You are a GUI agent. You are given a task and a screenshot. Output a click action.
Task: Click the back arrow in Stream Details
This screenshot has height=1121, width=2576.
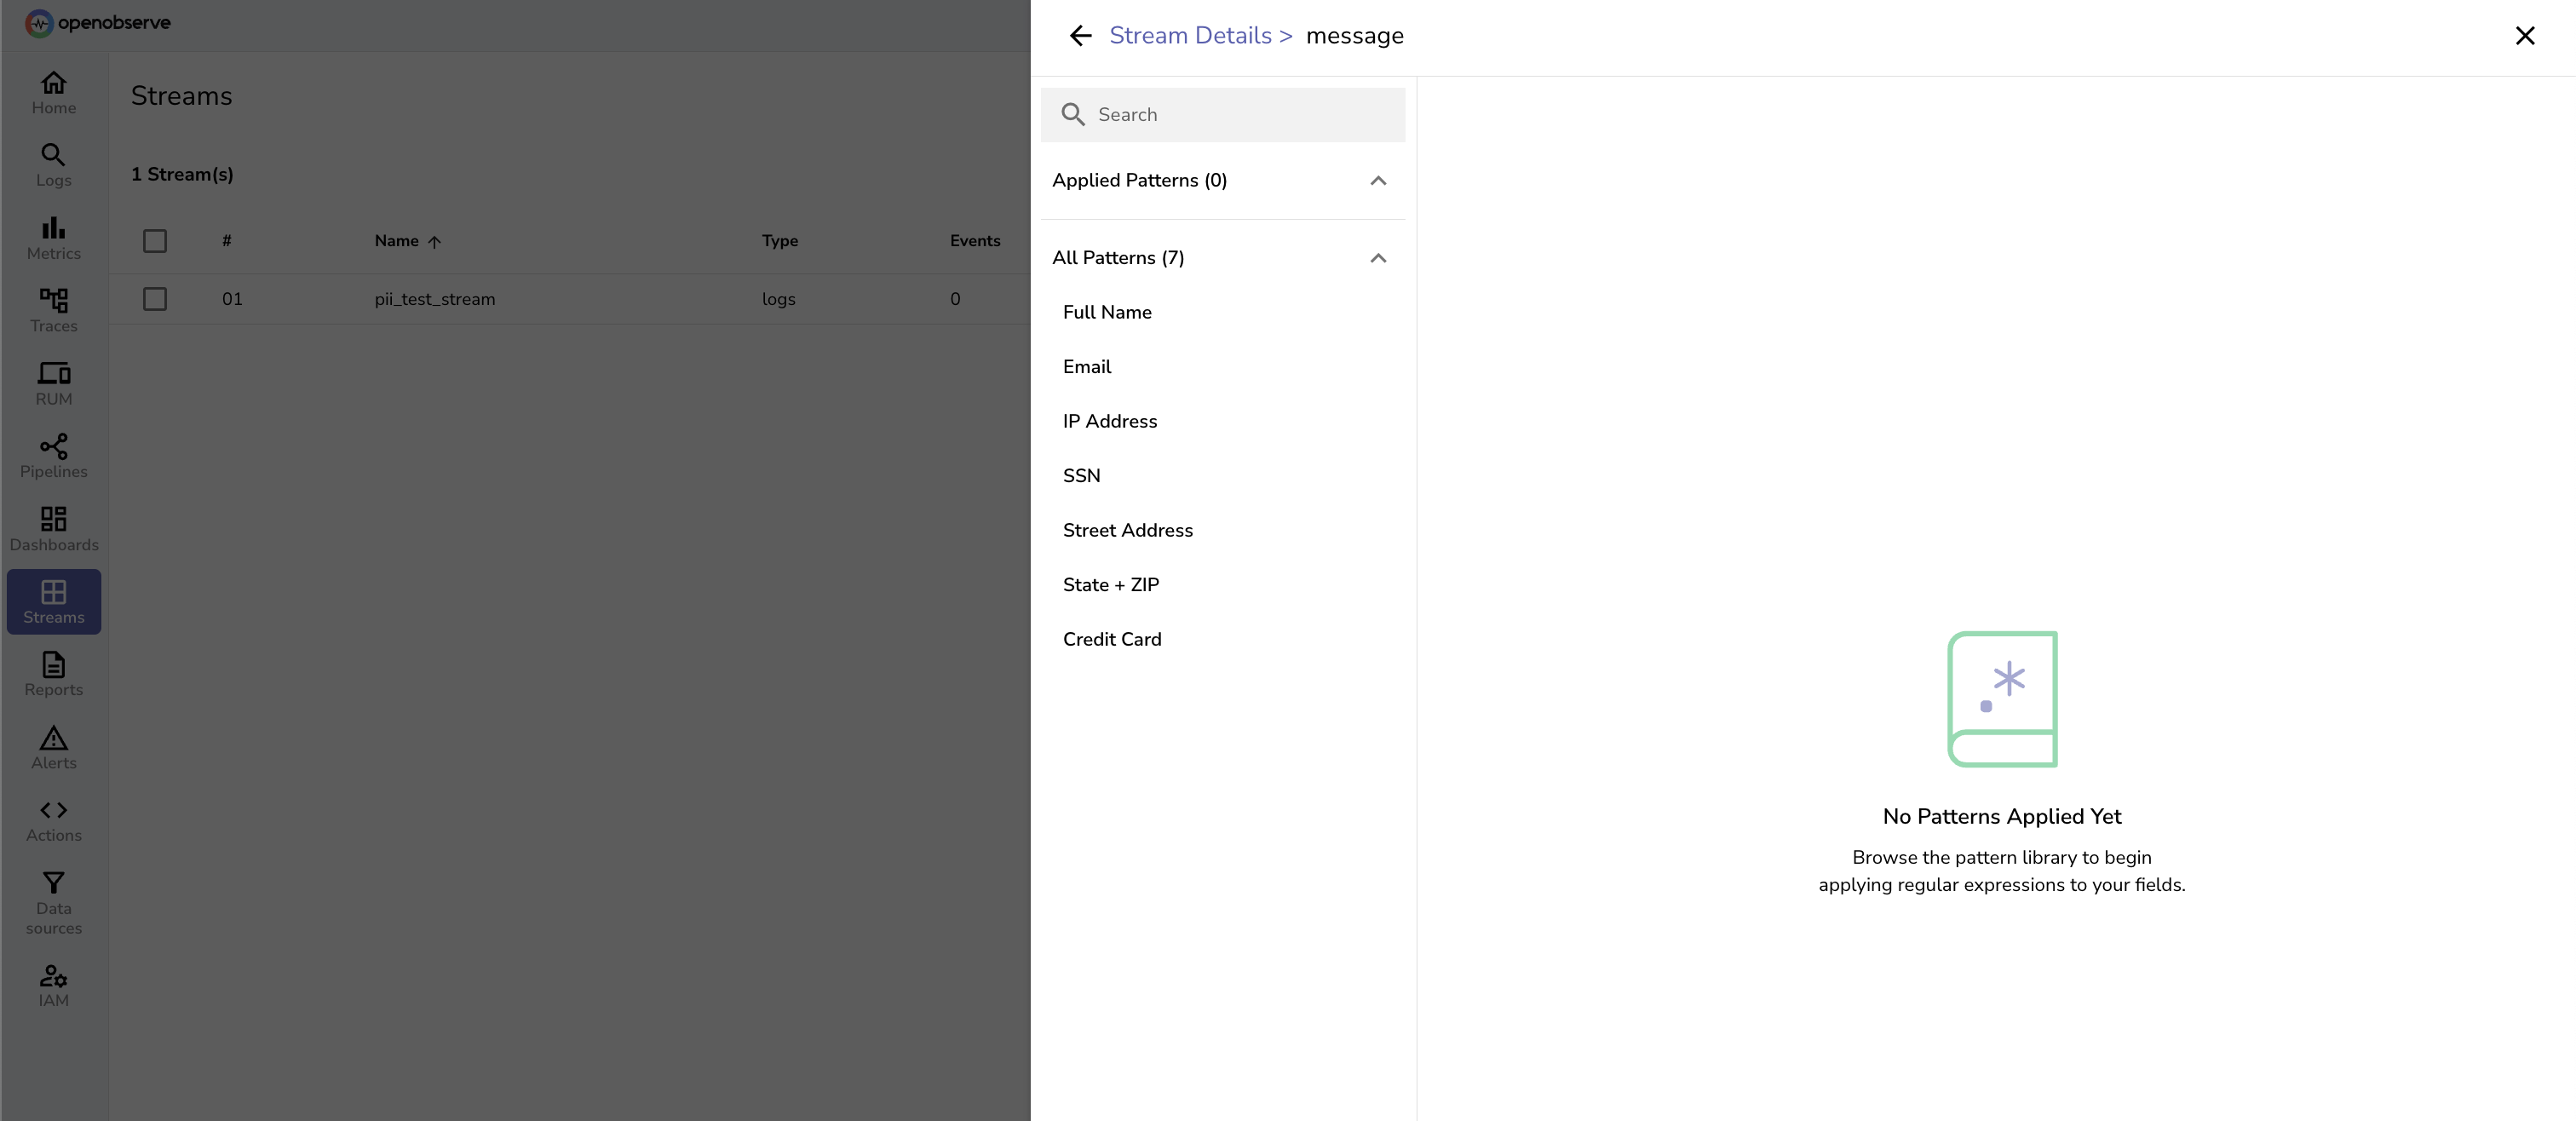point(1080,36)
